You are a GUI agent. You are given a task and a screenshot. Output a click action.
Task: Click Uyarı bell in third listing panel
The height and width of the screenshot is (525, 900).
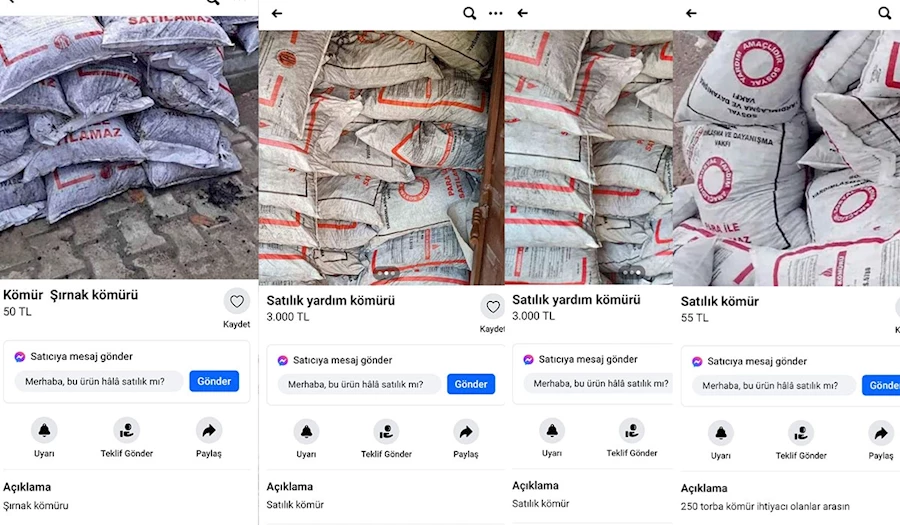click(552, 430)
